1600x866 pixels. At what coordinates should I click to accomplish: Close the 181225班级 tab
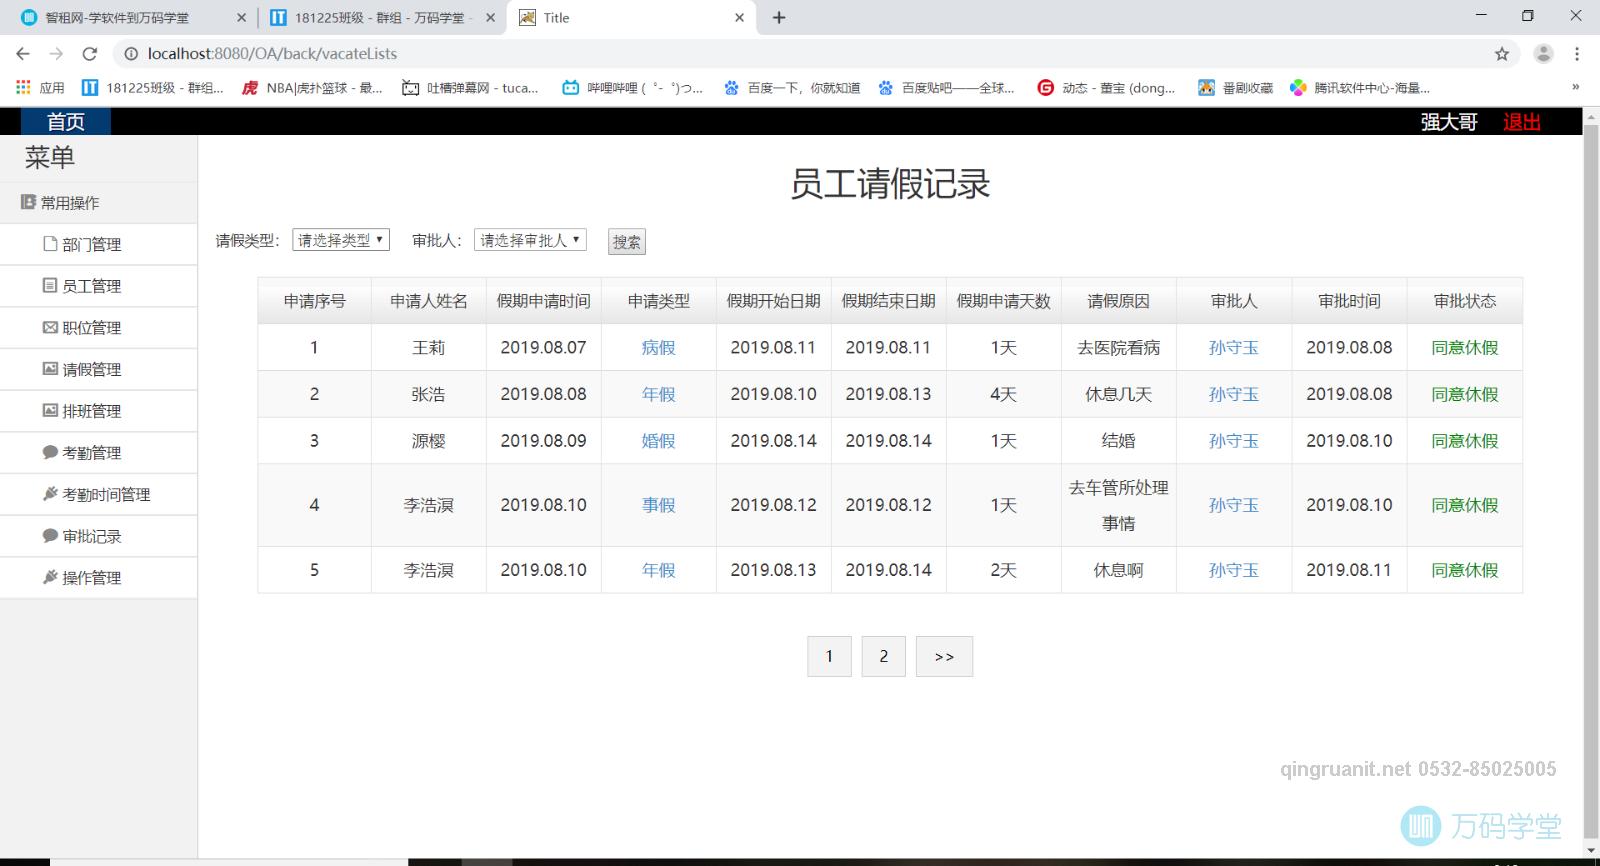(x=490, y=17)
